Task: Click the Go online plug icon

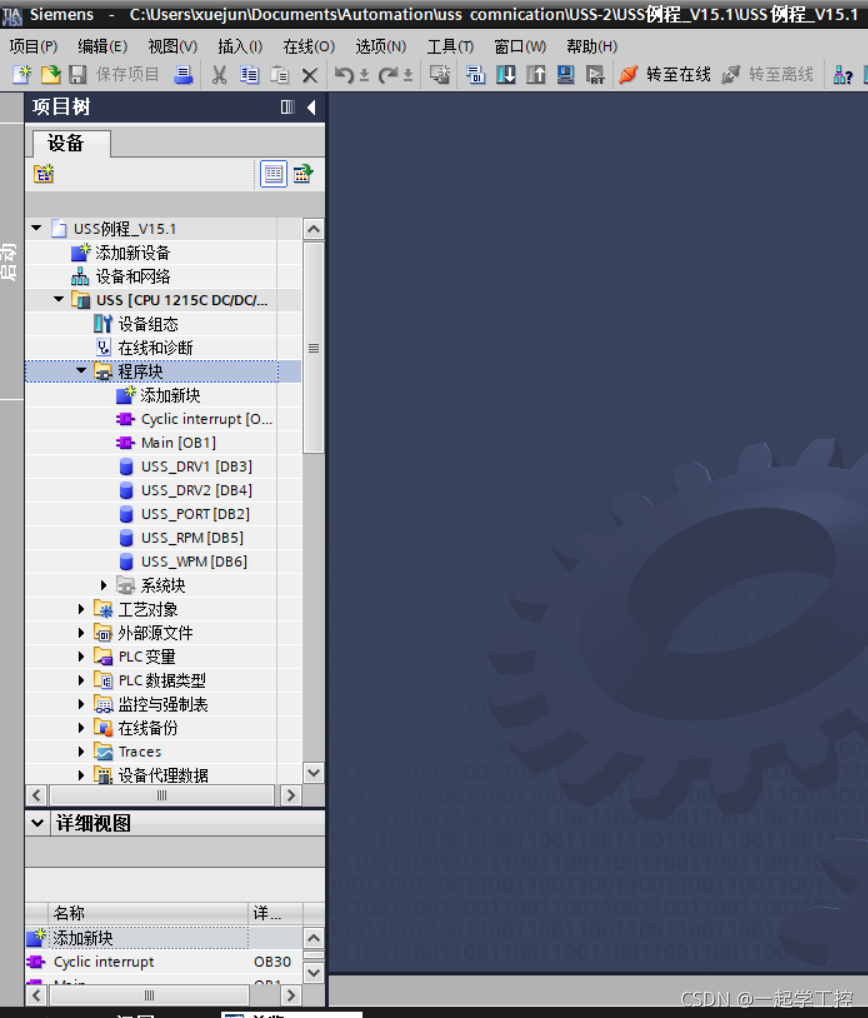Action: pos(628,75)
